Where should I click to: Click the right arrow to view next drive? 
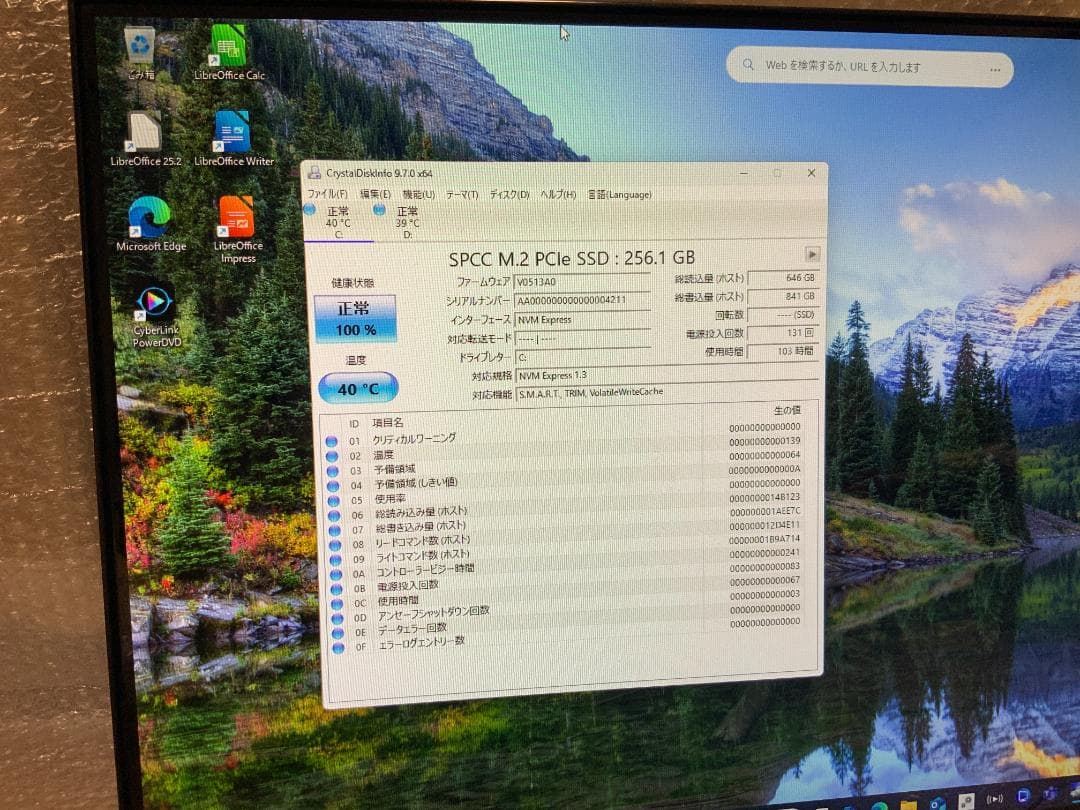pyautogui.click(x=812, y=255)
